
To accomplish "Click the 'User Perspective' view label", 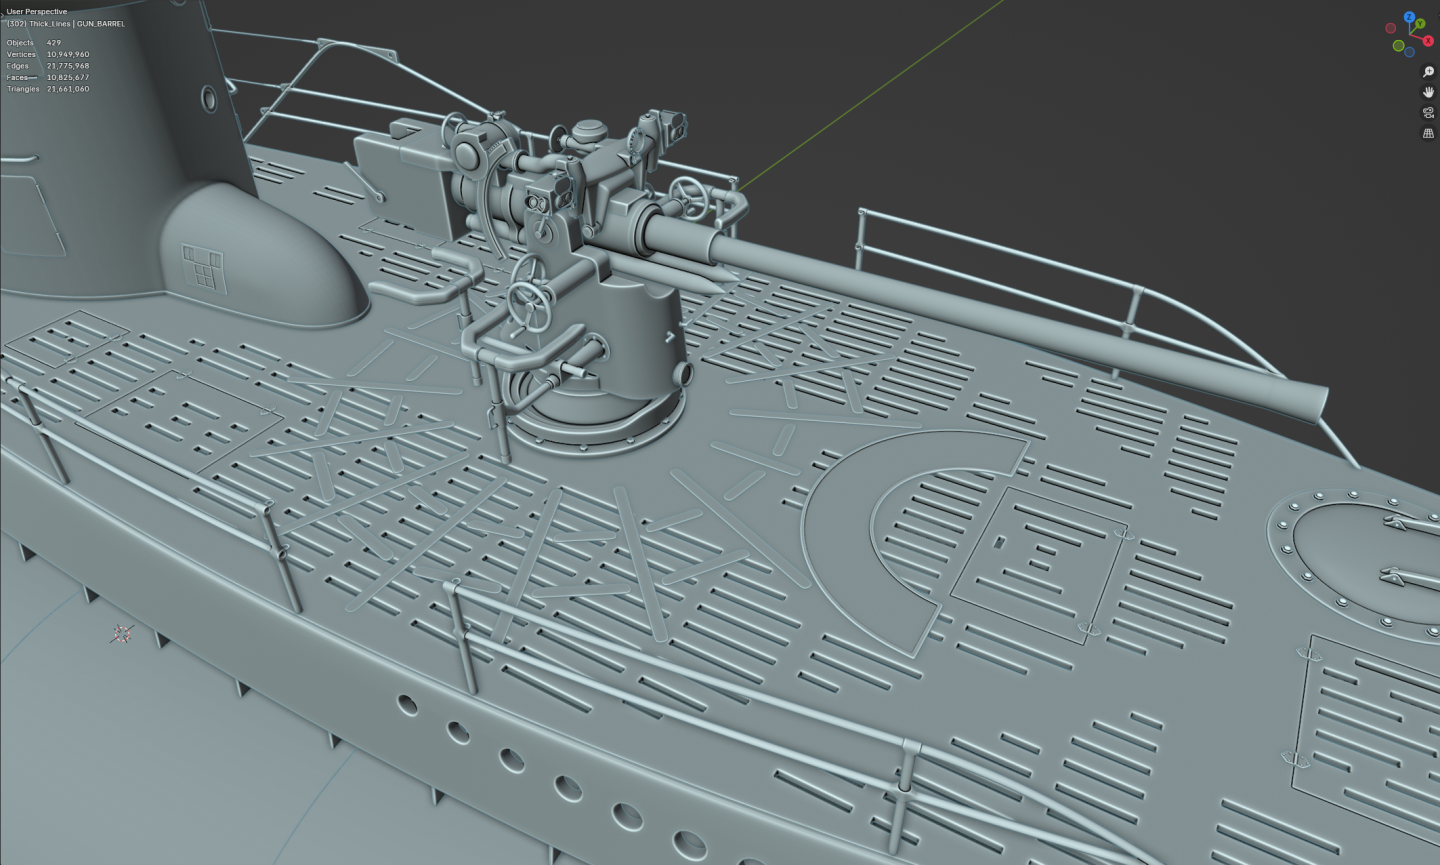I will click(37, 12).
